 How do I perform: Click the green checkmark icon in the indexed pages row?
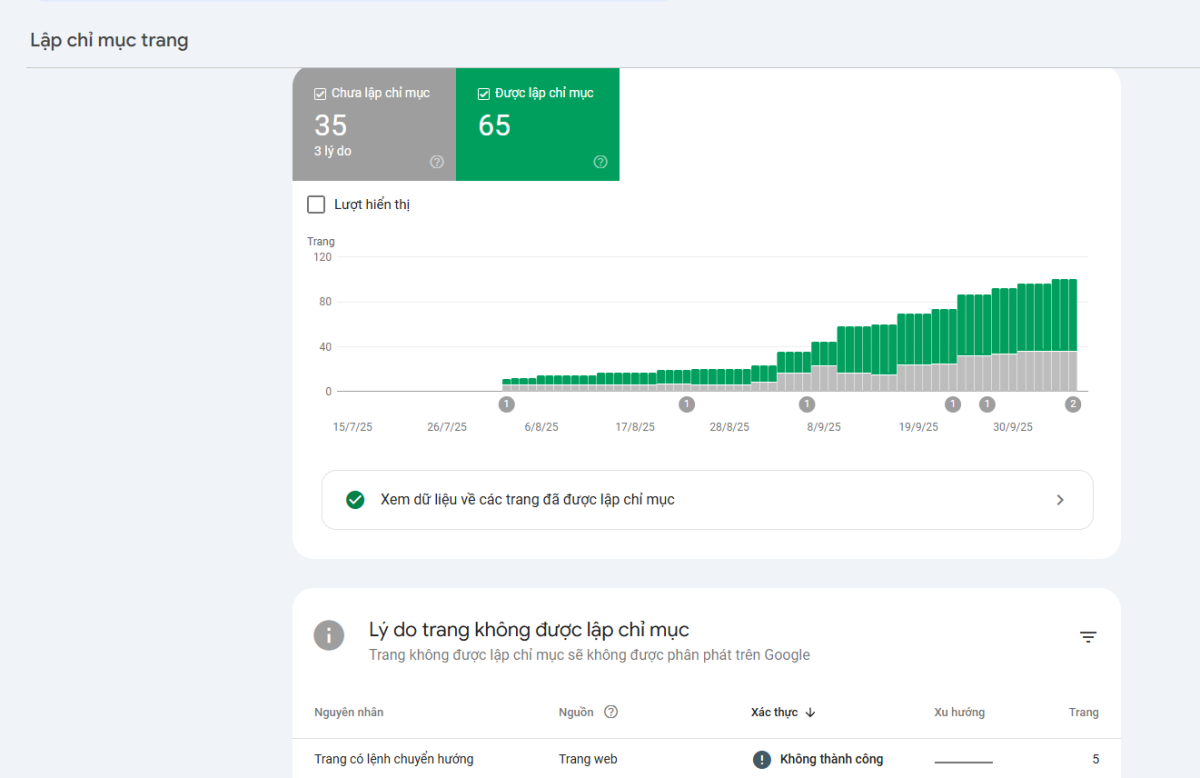(355, 500)
